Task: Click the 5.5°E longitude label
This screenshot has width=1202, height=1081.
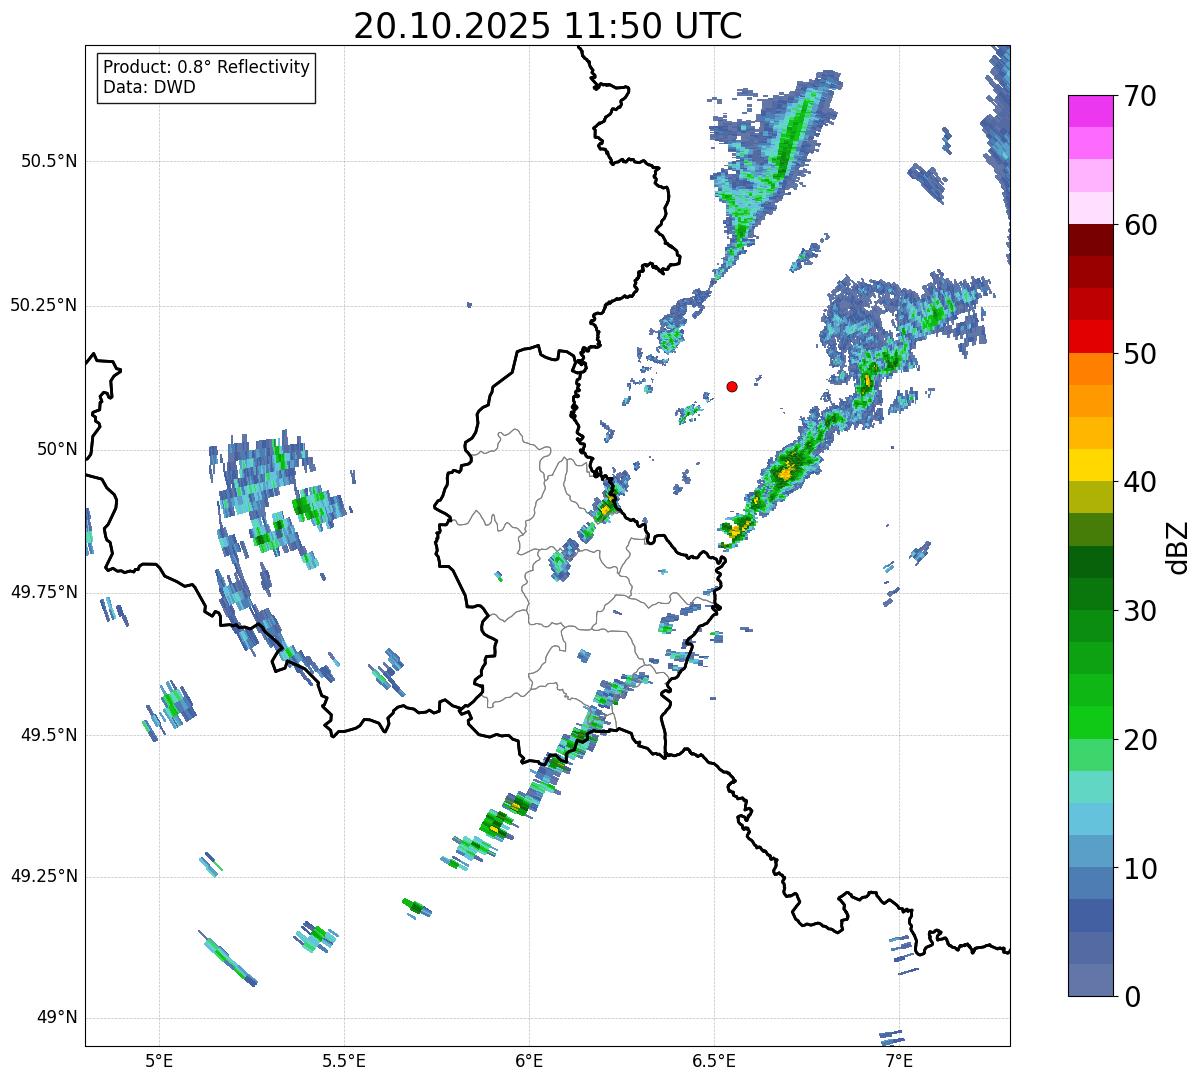Action: [344, 1060]
